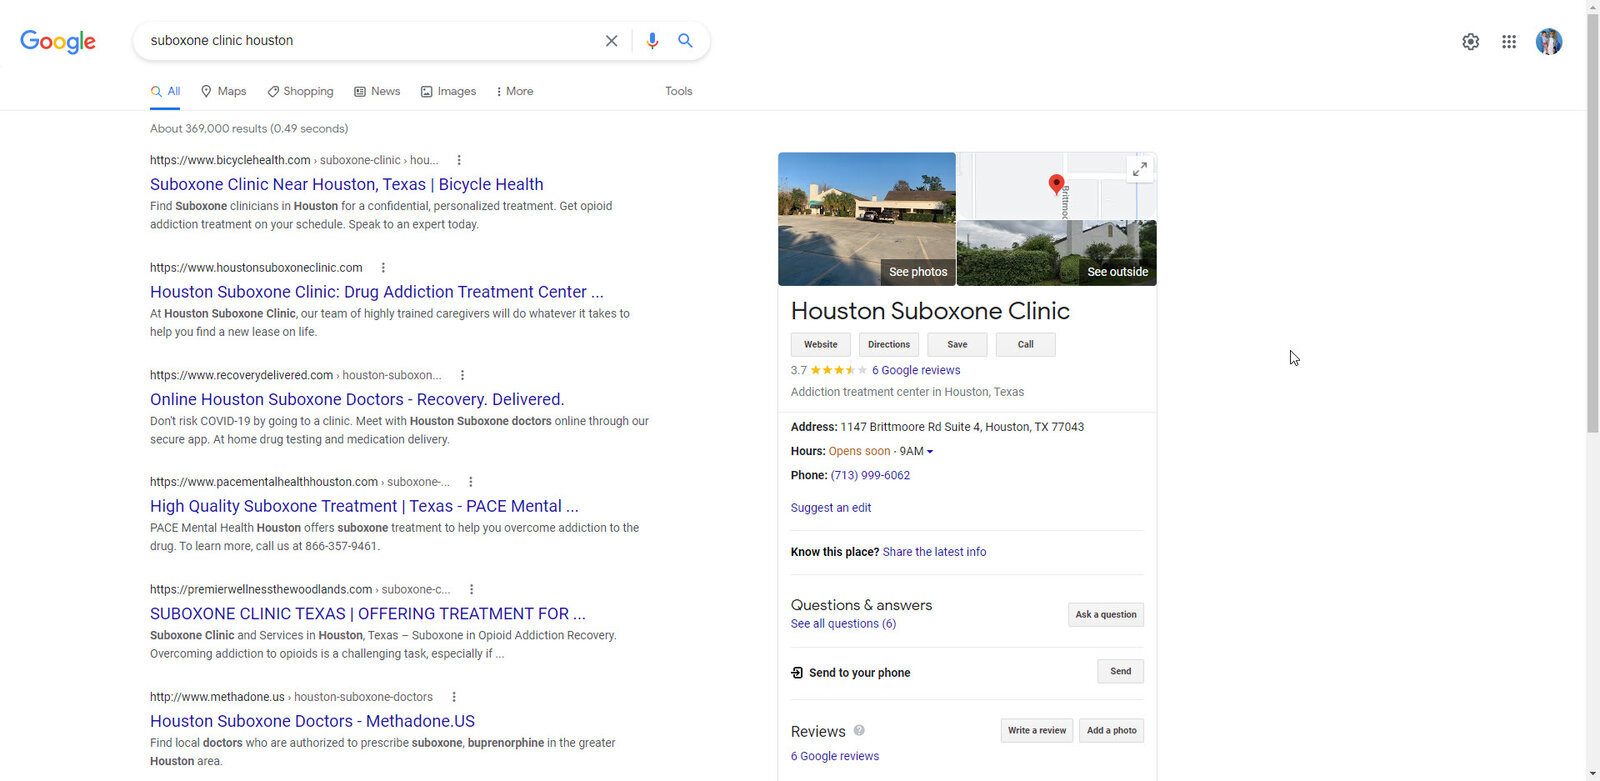This screenshot has width=1600, height=781.
Task: Switch to the News tab
Action: (377, 91)
